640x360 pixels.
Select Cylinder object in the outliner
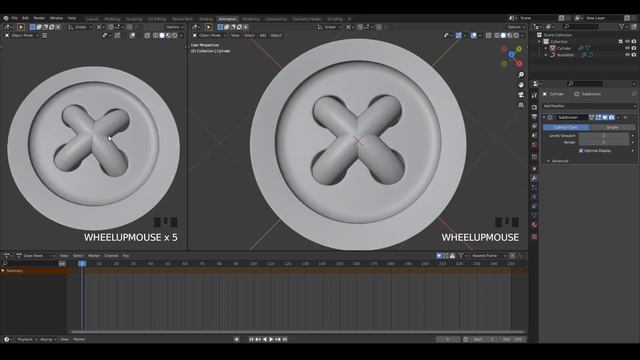564,48
